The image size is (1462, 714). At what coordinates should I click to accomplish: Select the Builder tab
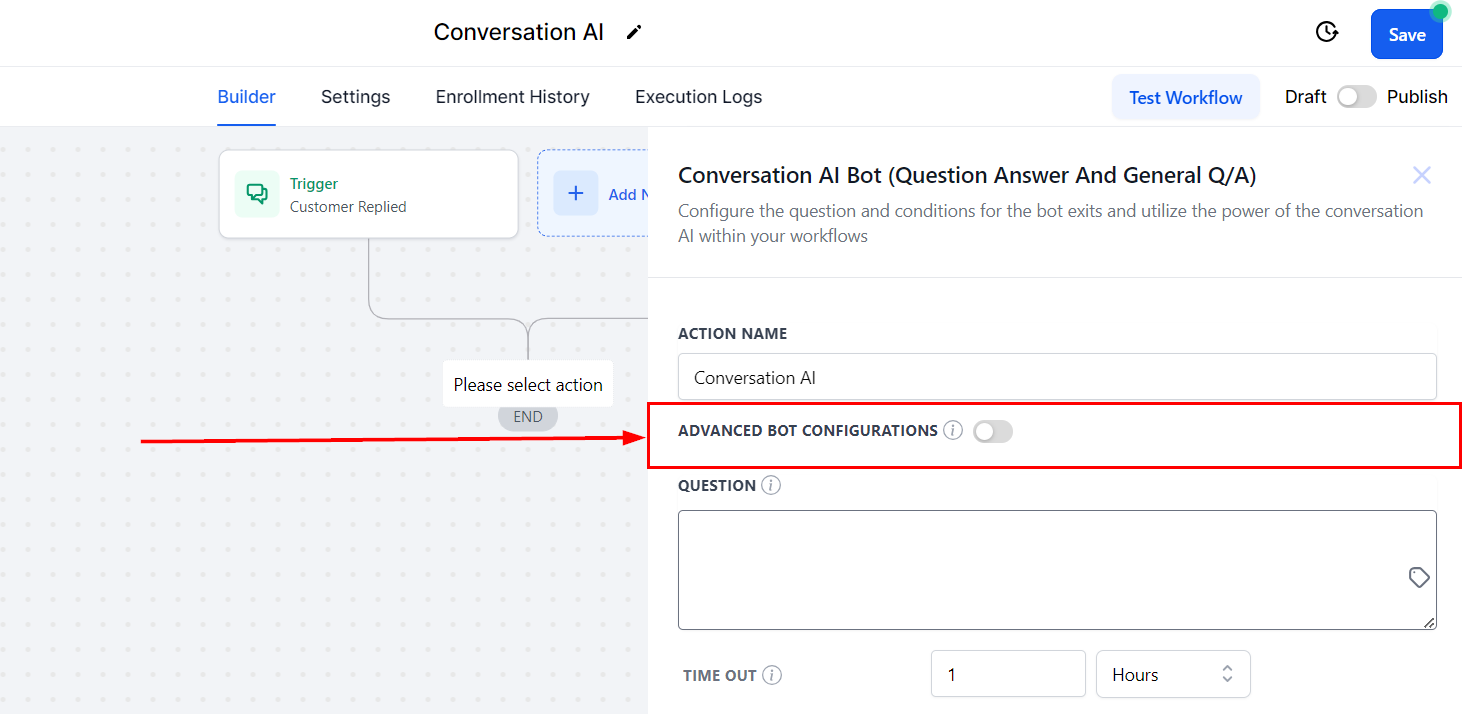click(246, 97)
